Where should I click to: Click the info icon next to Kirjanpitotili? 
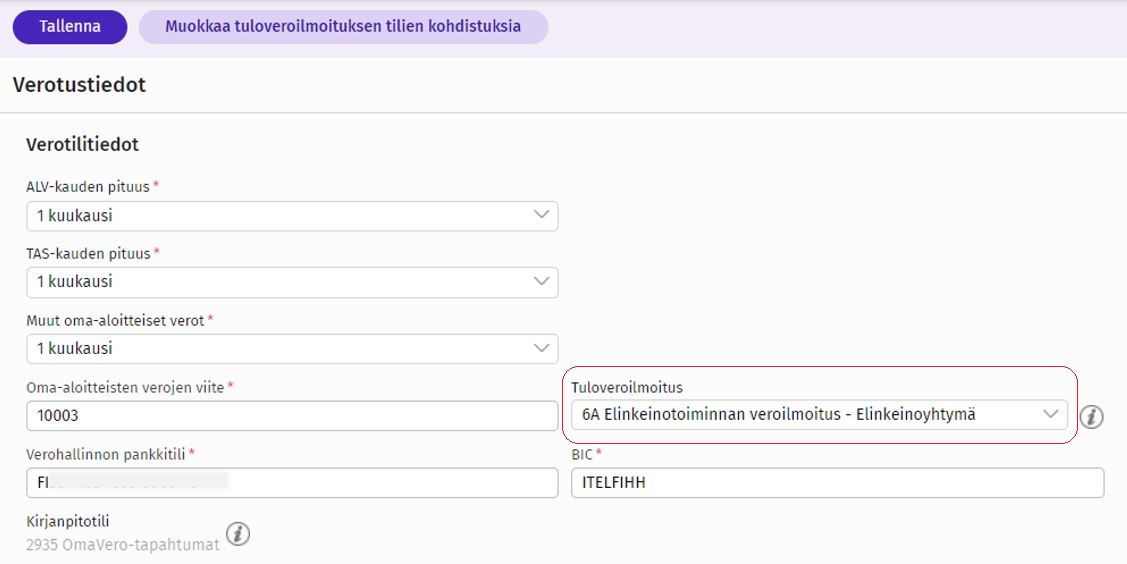237,534
